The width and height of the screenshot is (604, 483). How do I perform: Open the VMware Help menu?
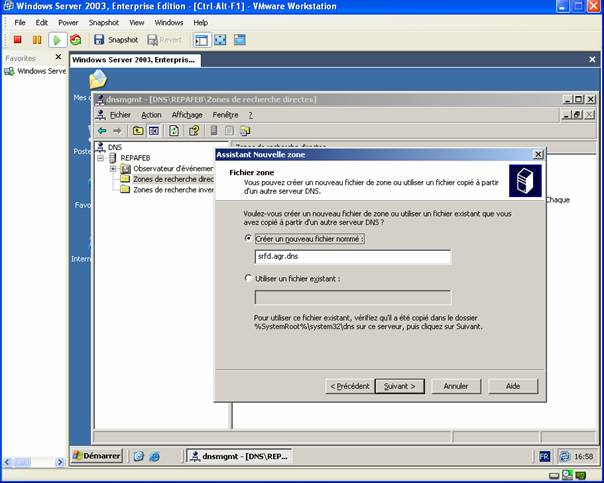coord(200,23)
